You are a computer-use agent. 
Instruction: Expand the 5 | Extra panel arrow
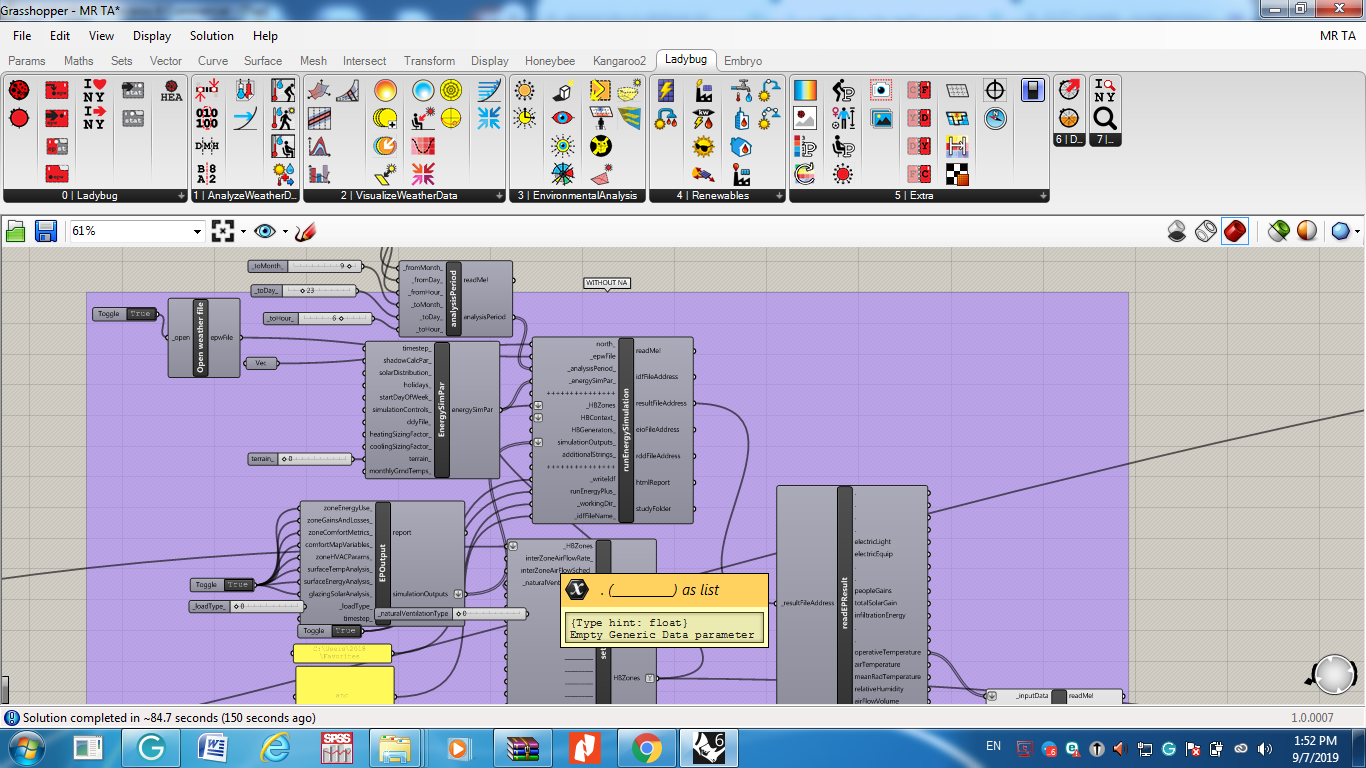click(x=1042, y=196)
